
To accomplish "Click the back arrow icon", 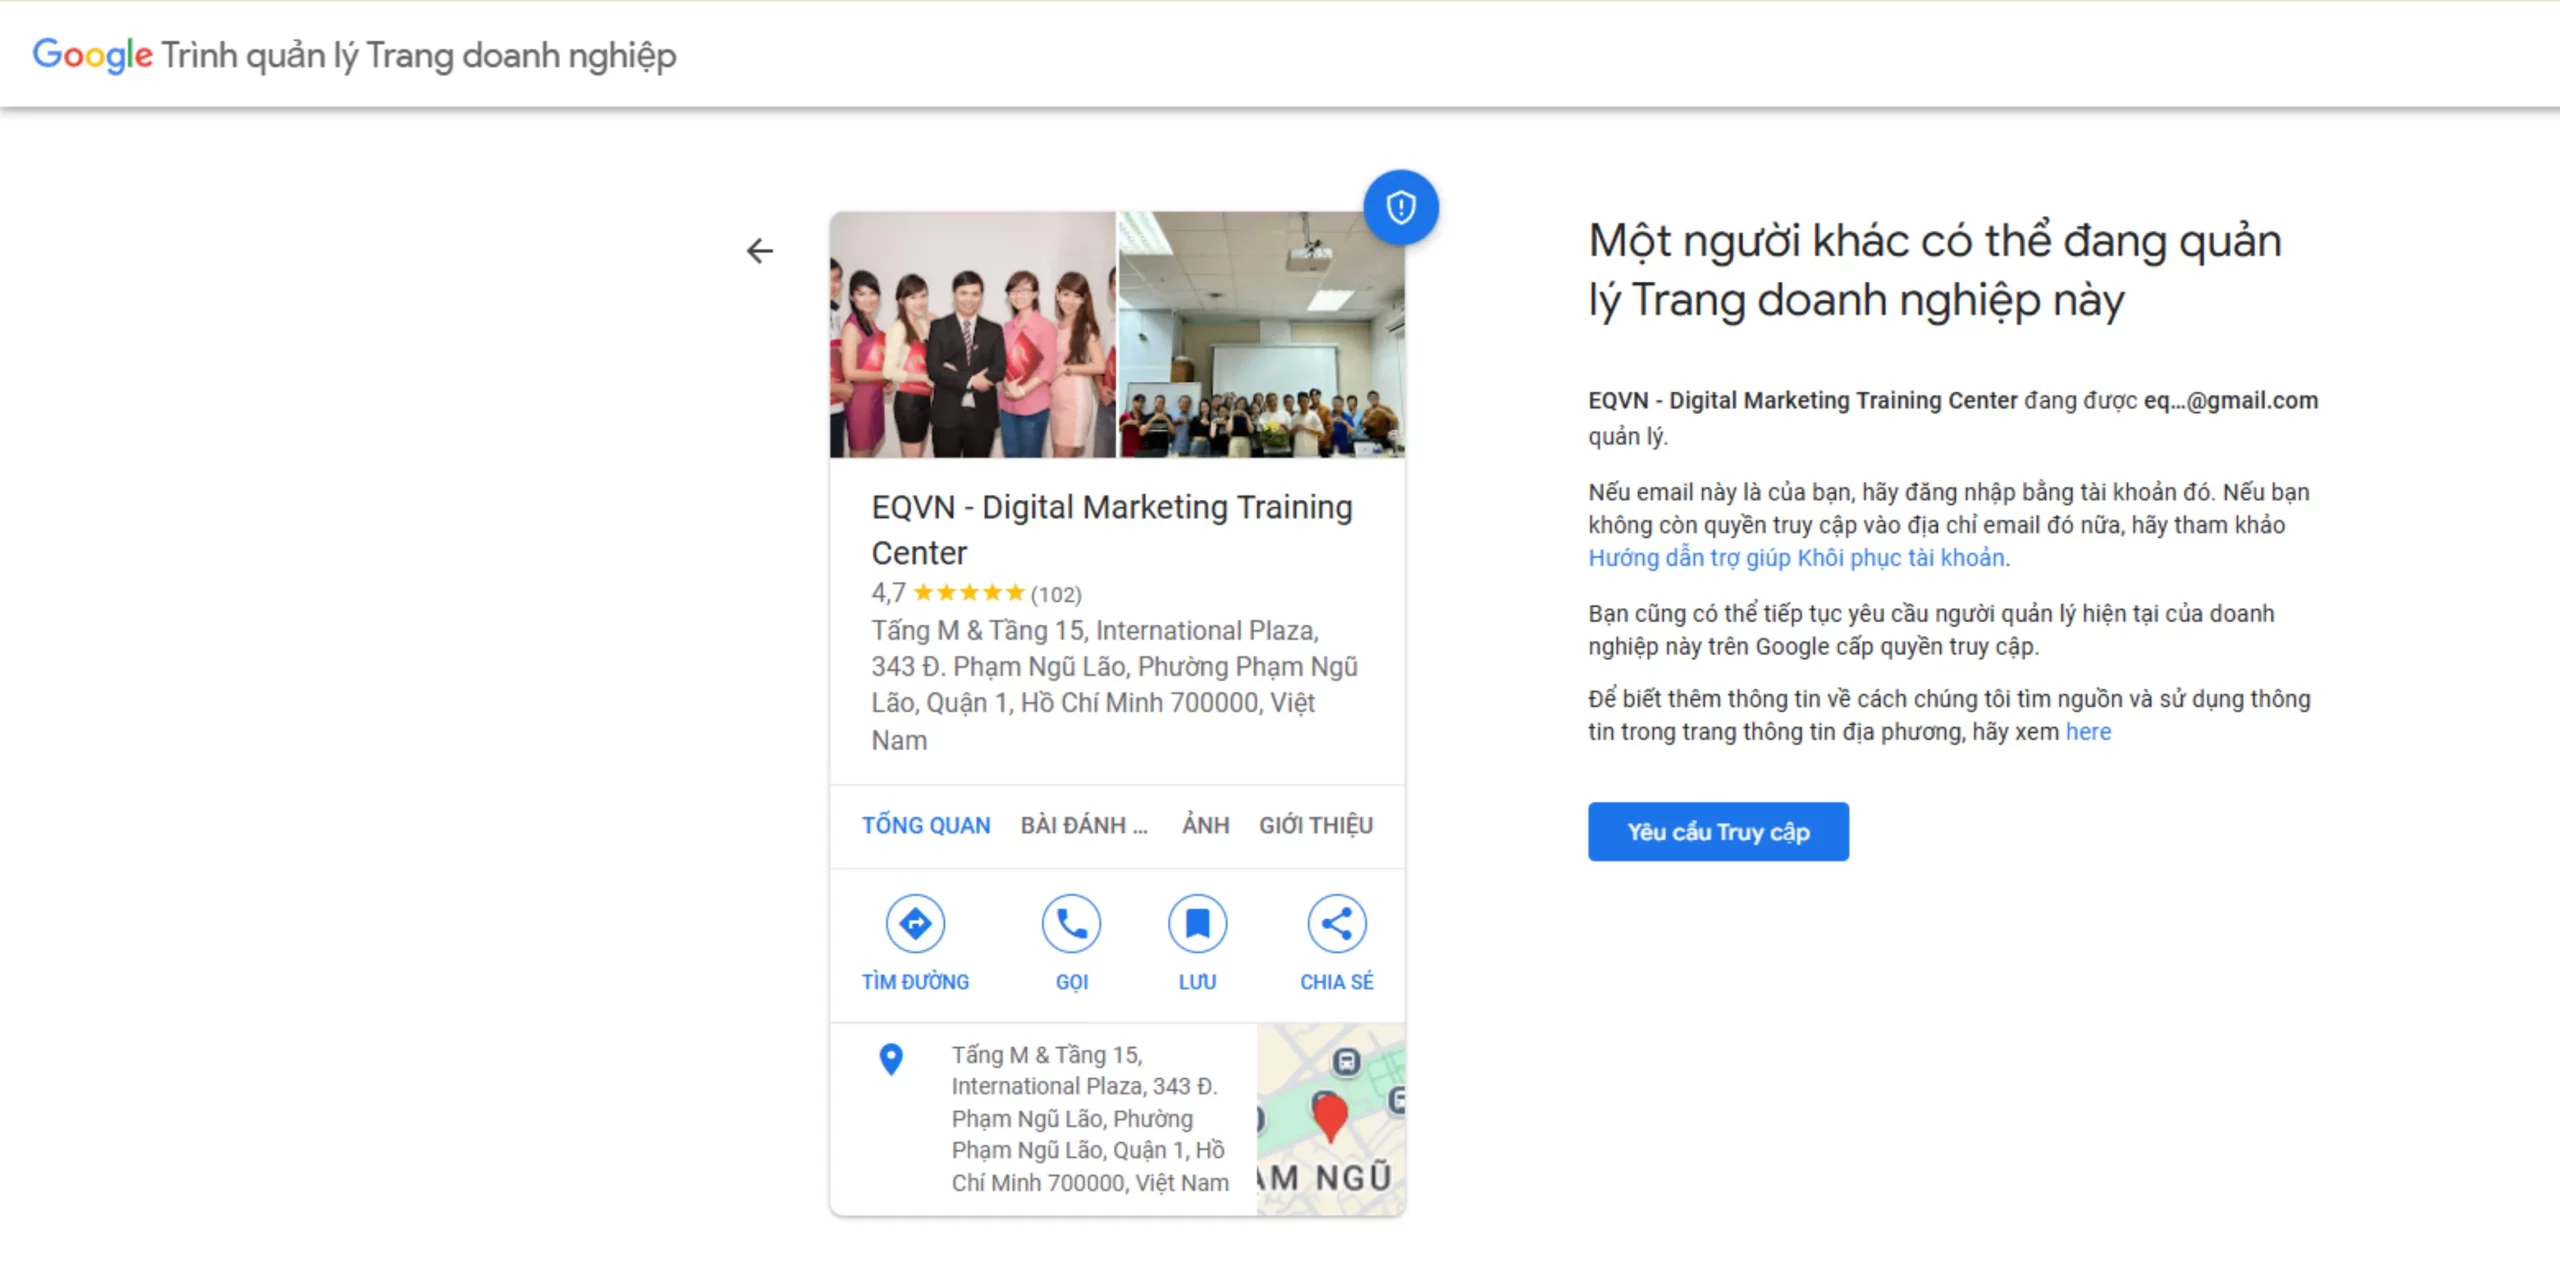I will 760,250.
